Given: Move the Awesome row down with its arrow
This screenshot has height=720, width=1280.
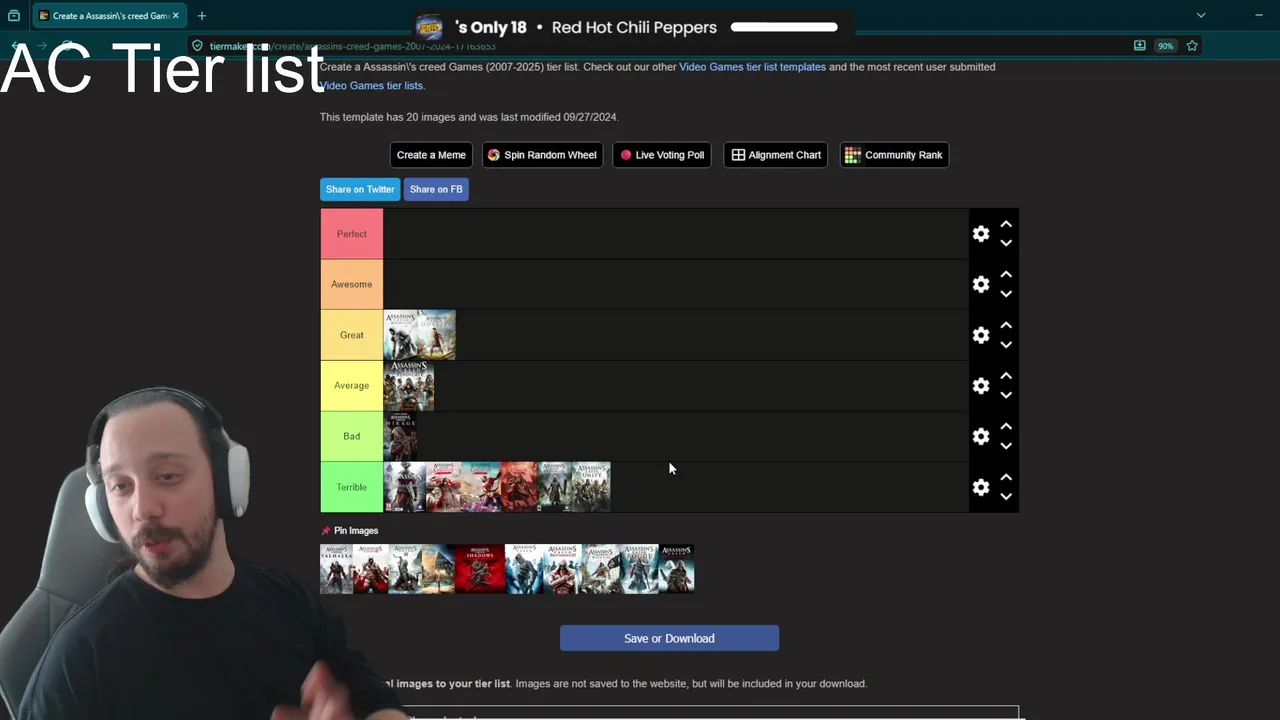Looking at the screenshot, I should (x=1006, y=294).
